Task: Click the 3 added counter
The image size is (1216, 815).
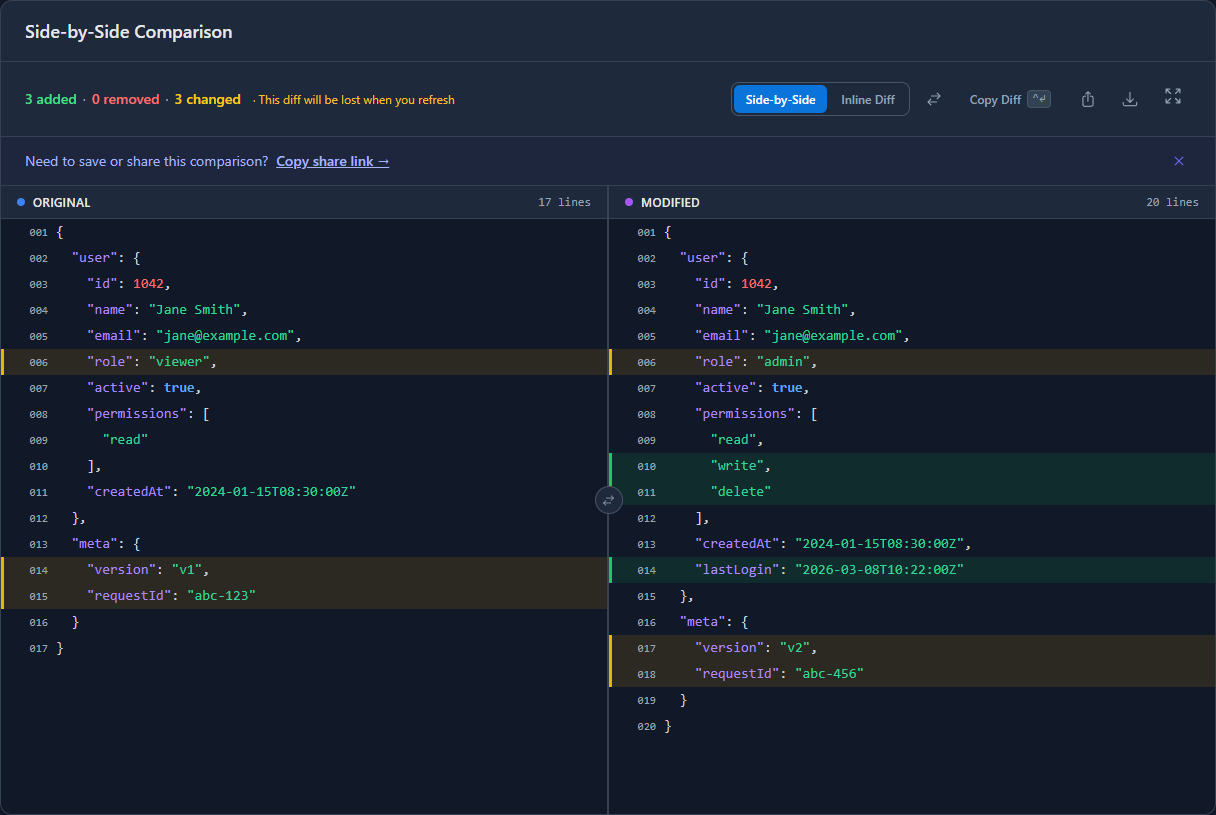Action: (x=51, y=99)
